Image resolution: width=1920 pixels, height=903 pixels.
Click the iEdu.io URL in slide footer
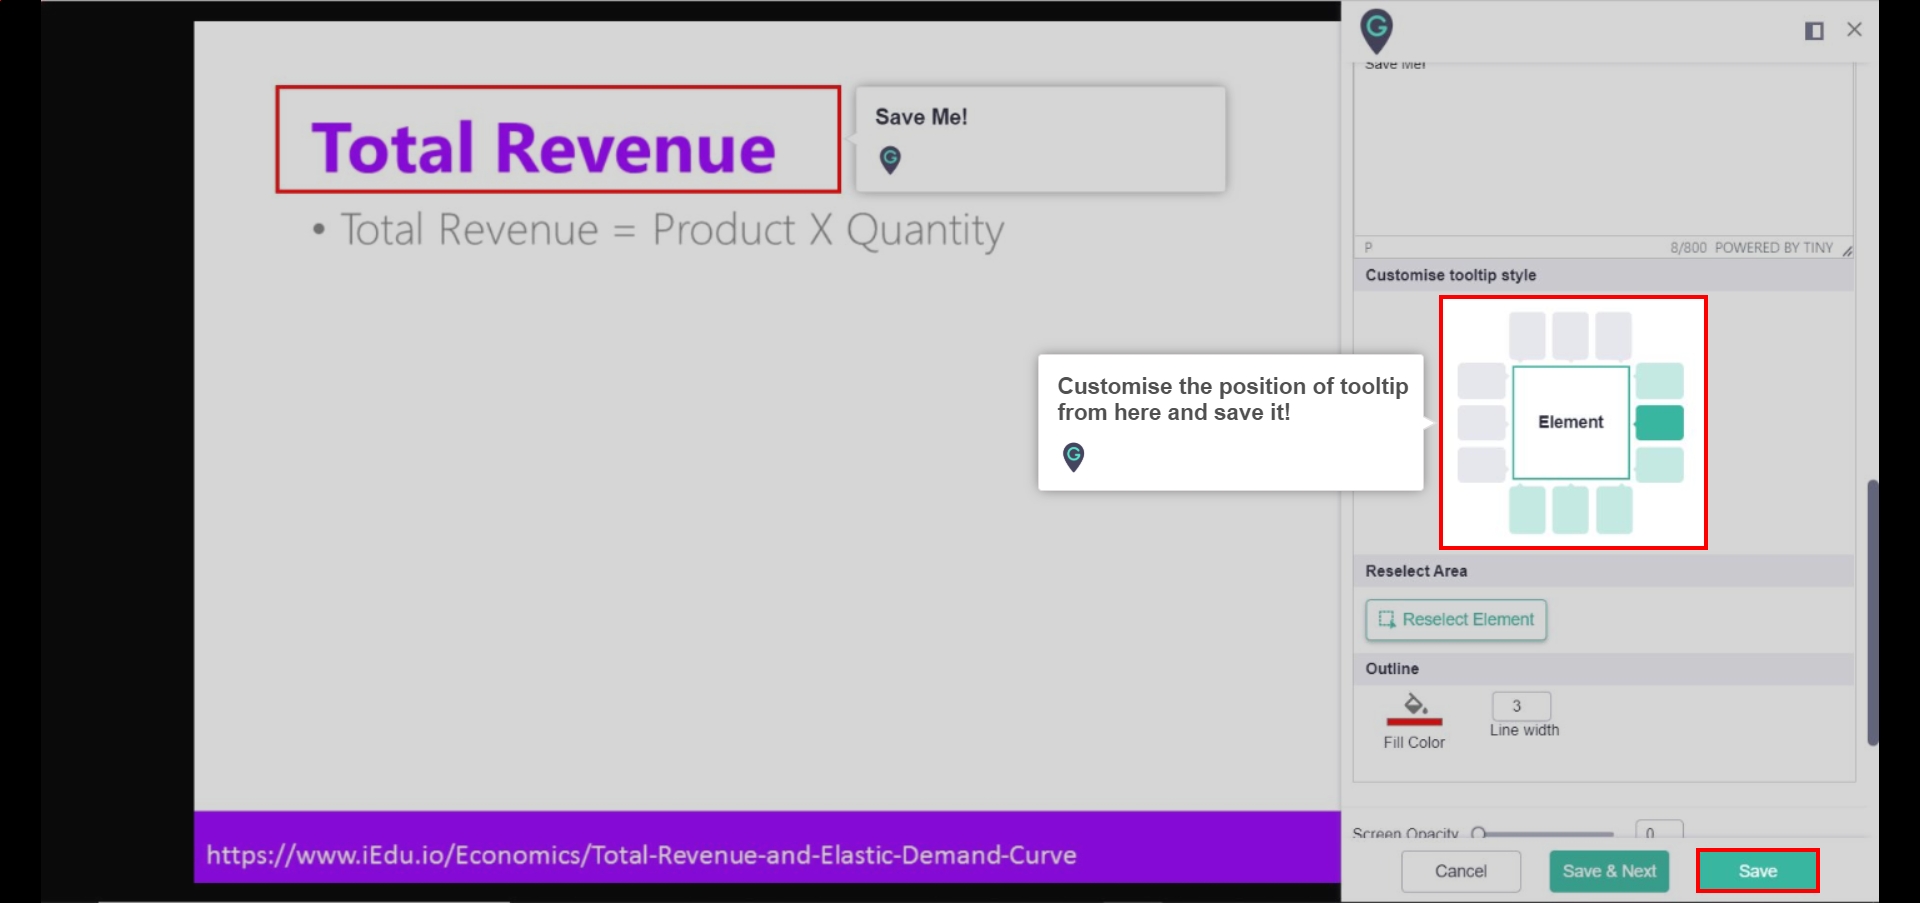click(641, 855)
